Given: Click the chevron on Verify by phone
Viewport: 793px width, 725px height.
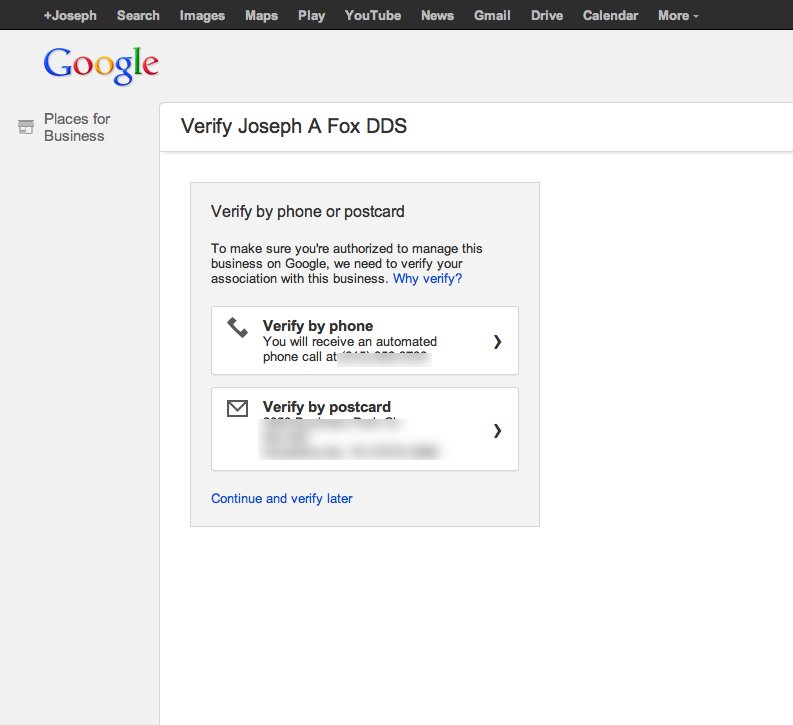Looking at the screenshot, I should tap(498, 342).
